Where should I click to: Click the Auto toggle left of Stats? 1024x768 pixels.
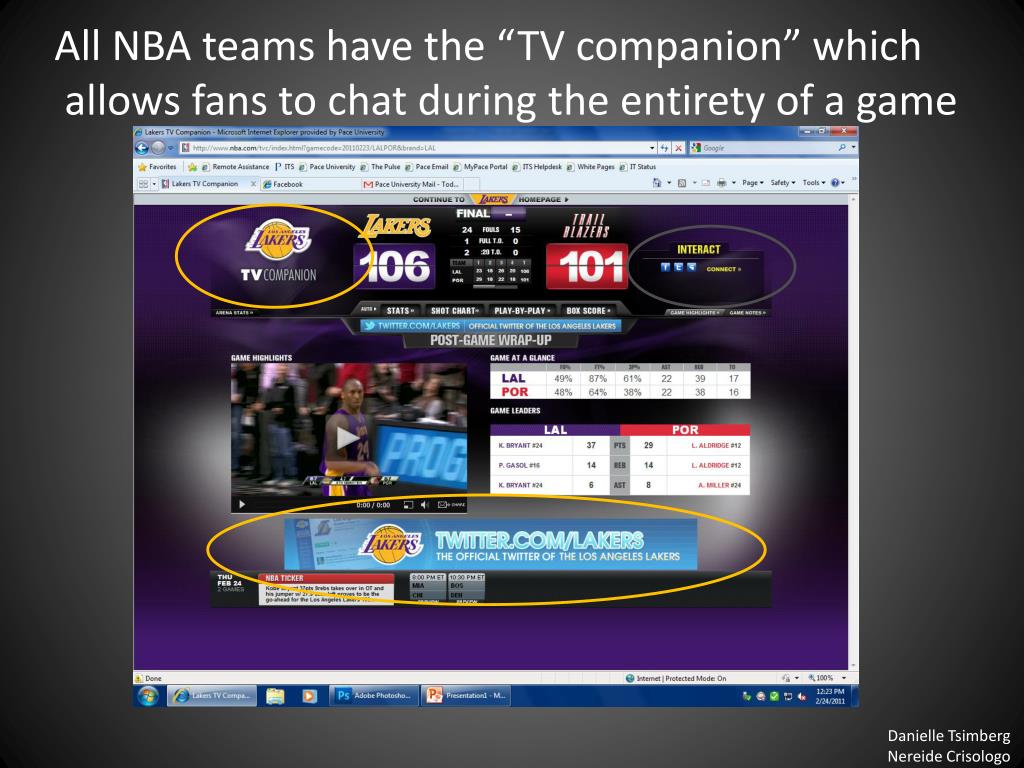(x=368, y=309)
